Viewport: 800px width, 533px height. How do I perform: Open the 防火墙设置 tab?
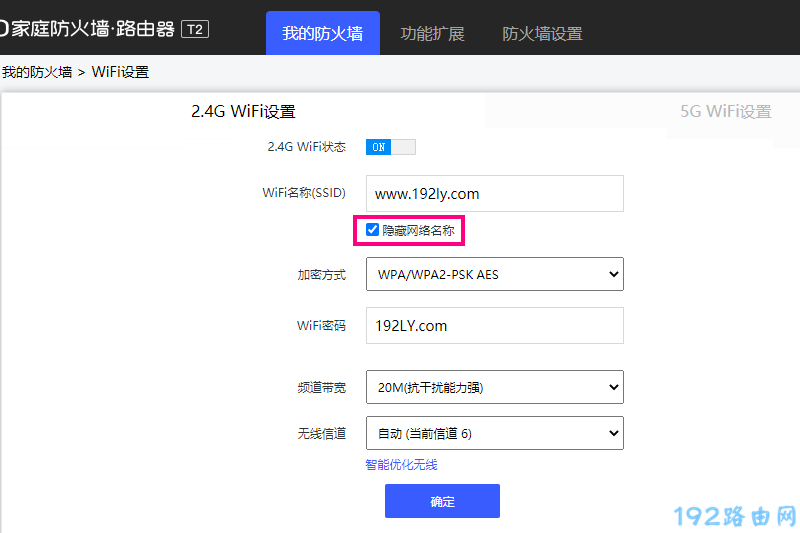point(542,33)
